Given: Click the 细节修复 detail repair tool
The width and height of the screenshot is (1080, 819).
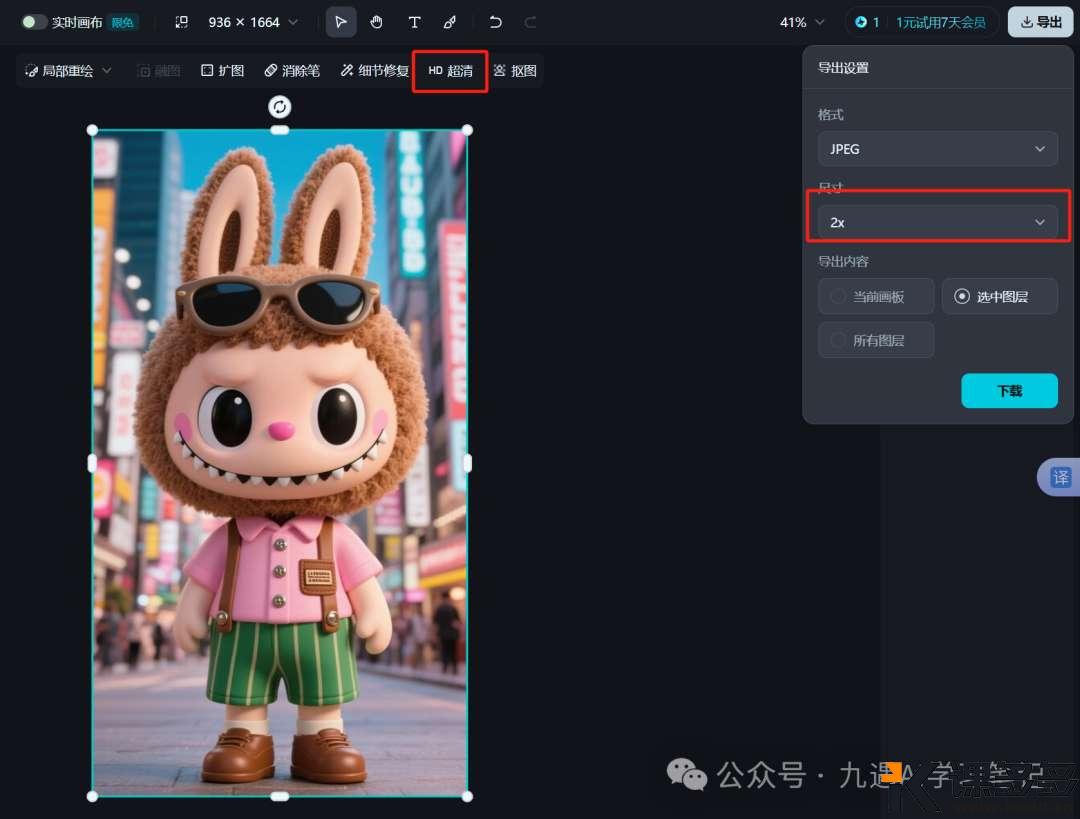Looking at the screenshot, I should pos(374,71).
